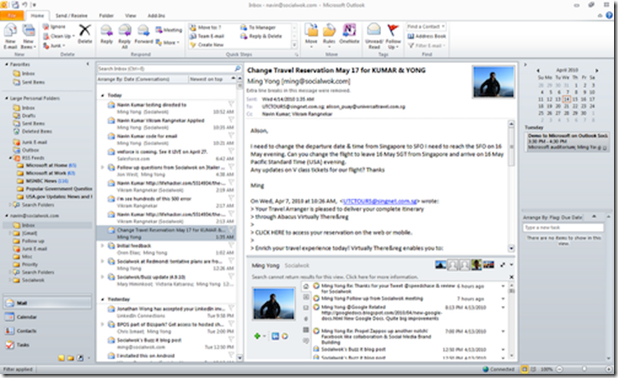The height and width of the screenshot is (378, 618).
Task: Click 'Extra line breaks' info bar
Action: pyautogui.click(x=298, y=90)
